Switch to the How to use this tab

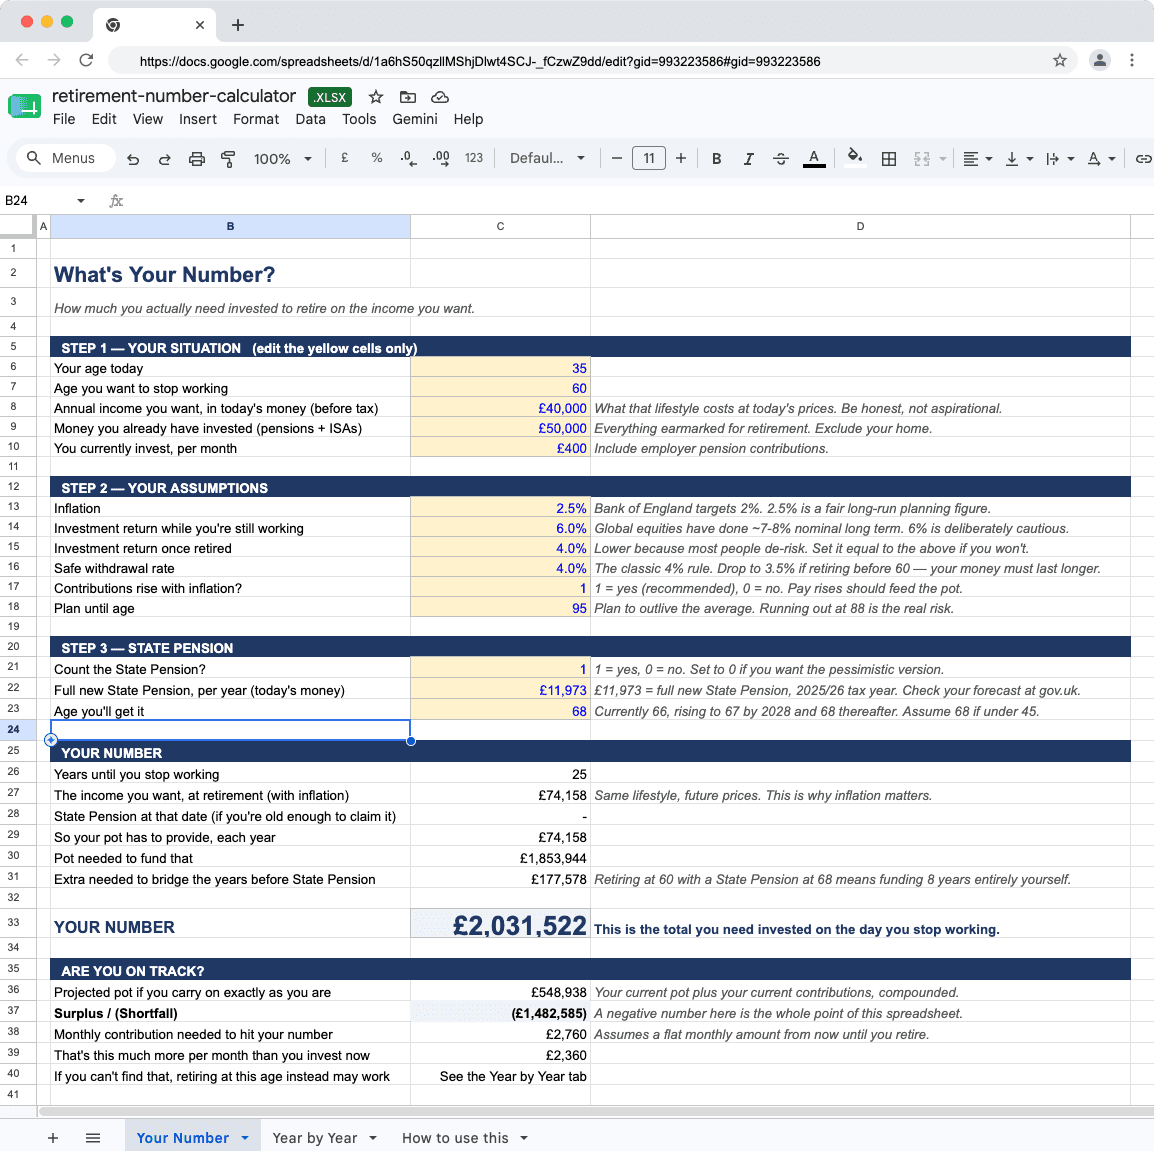pos(455,1138)
